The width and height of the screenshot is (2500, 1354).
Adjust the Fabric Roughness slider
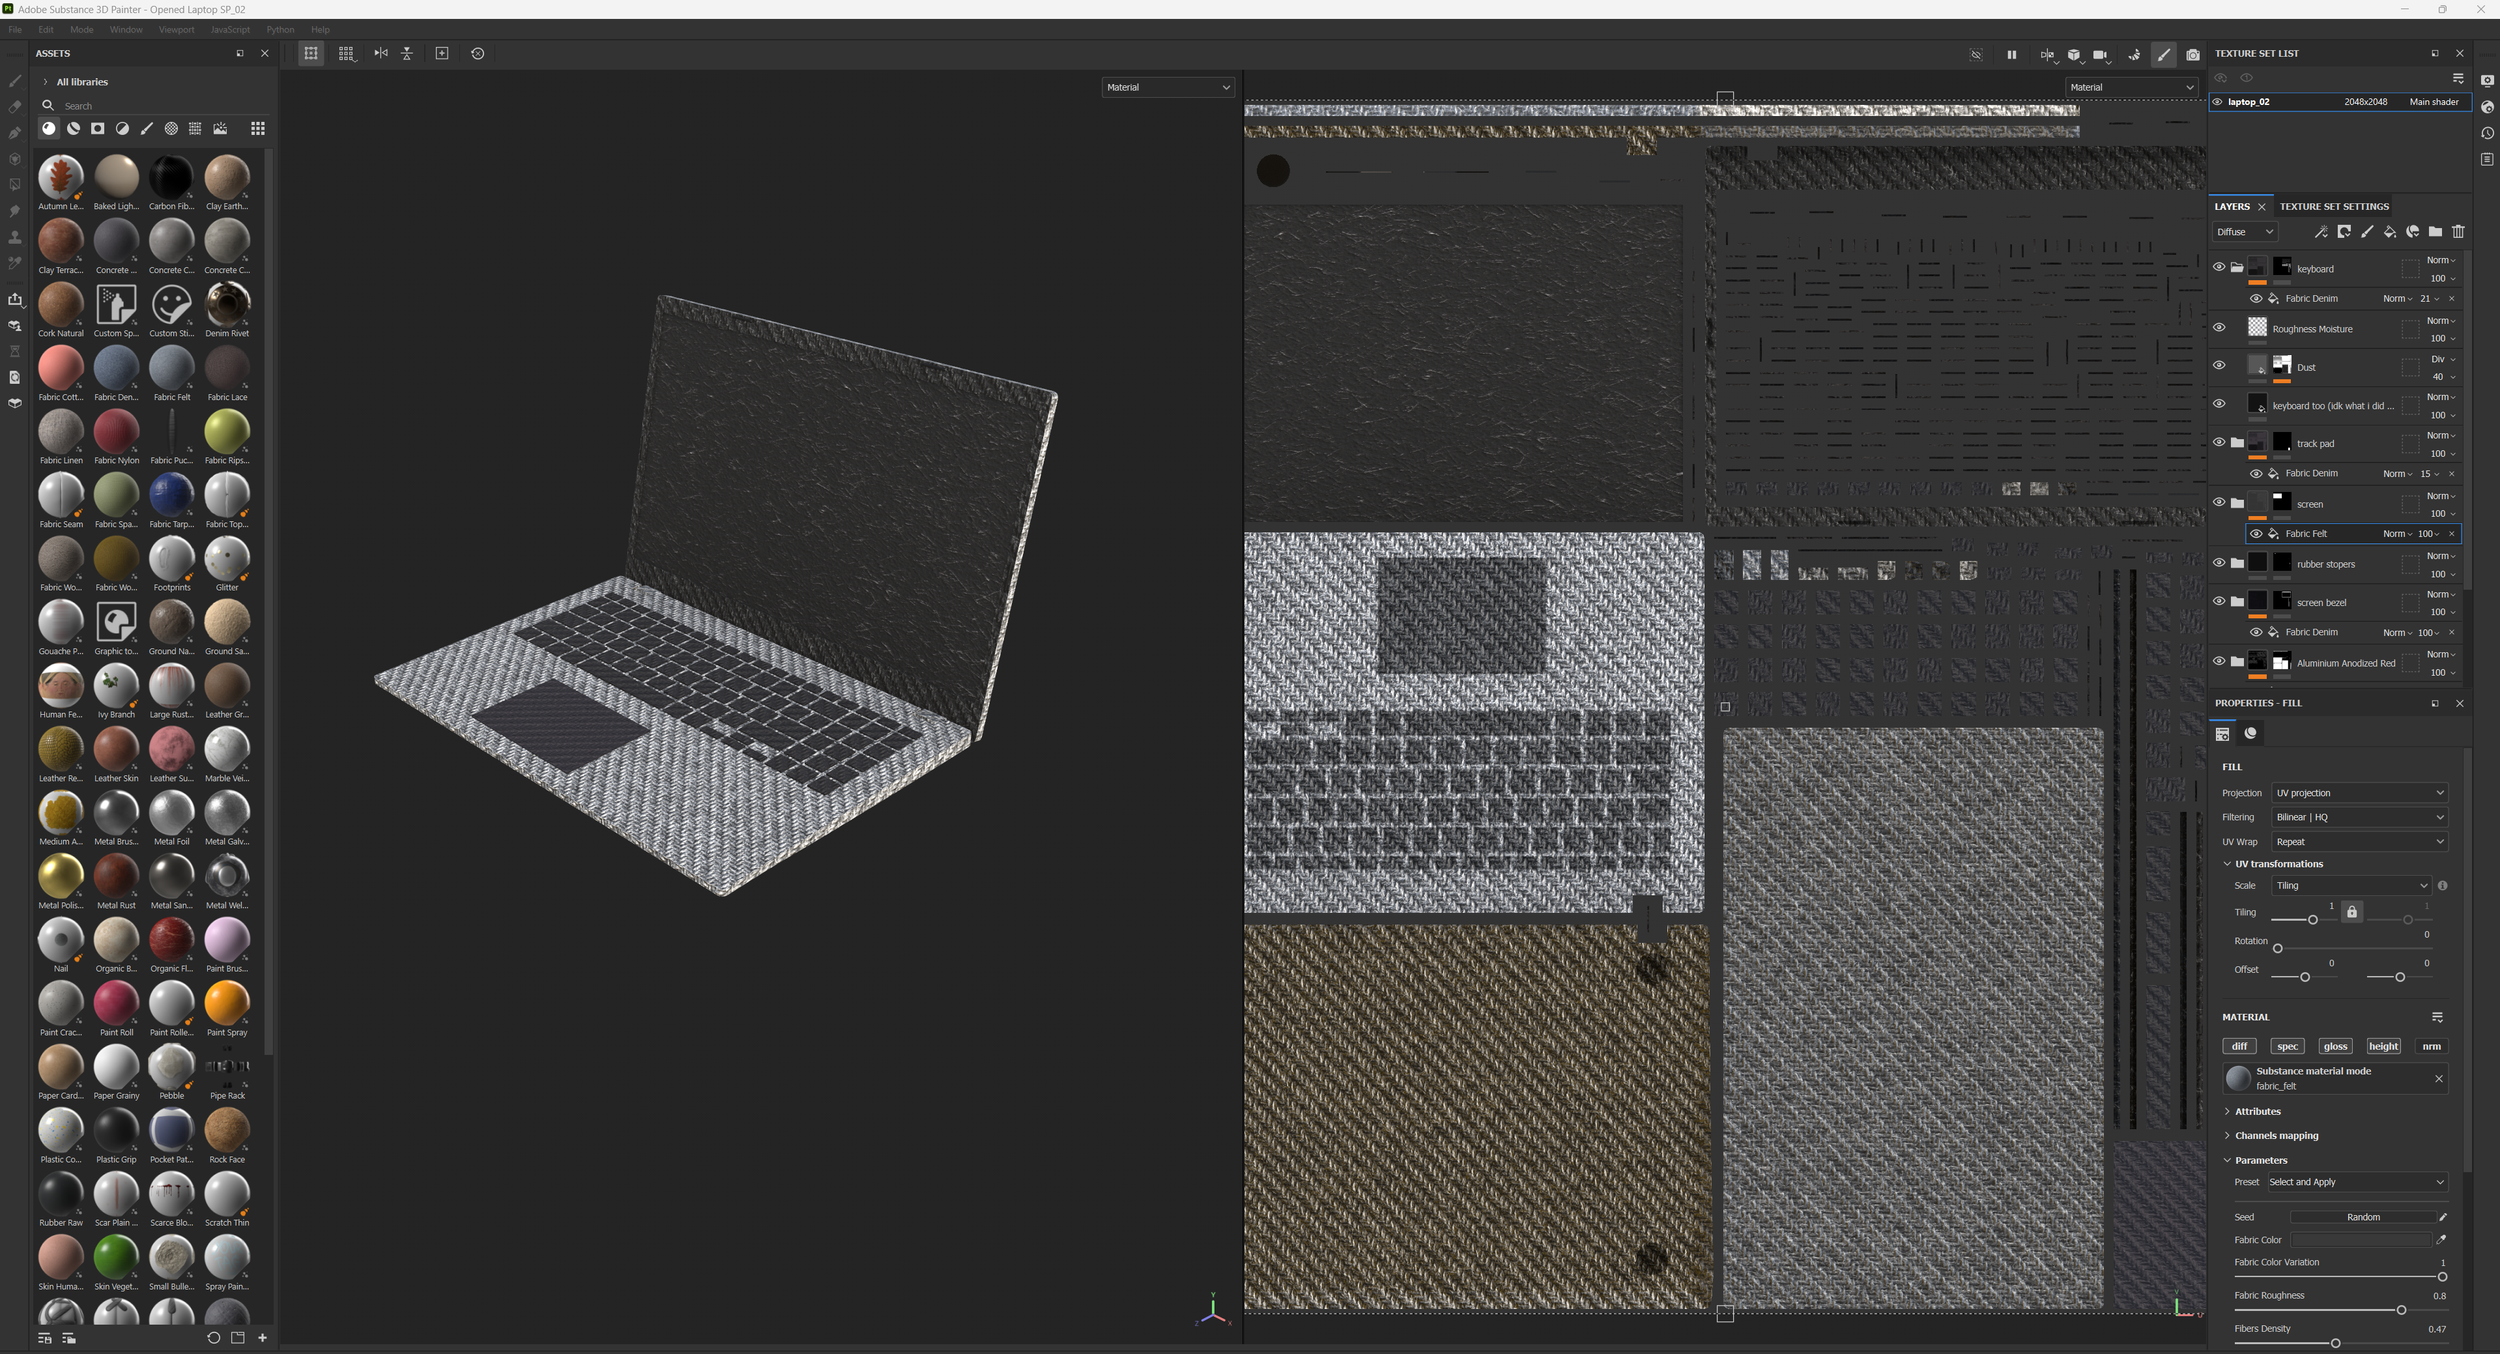point(2401,1310)
